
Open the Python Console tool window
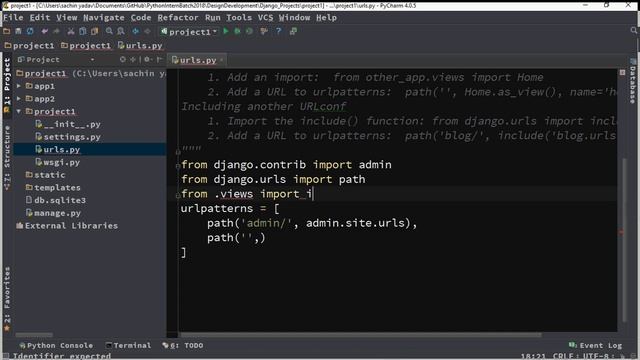coord(56,345)
